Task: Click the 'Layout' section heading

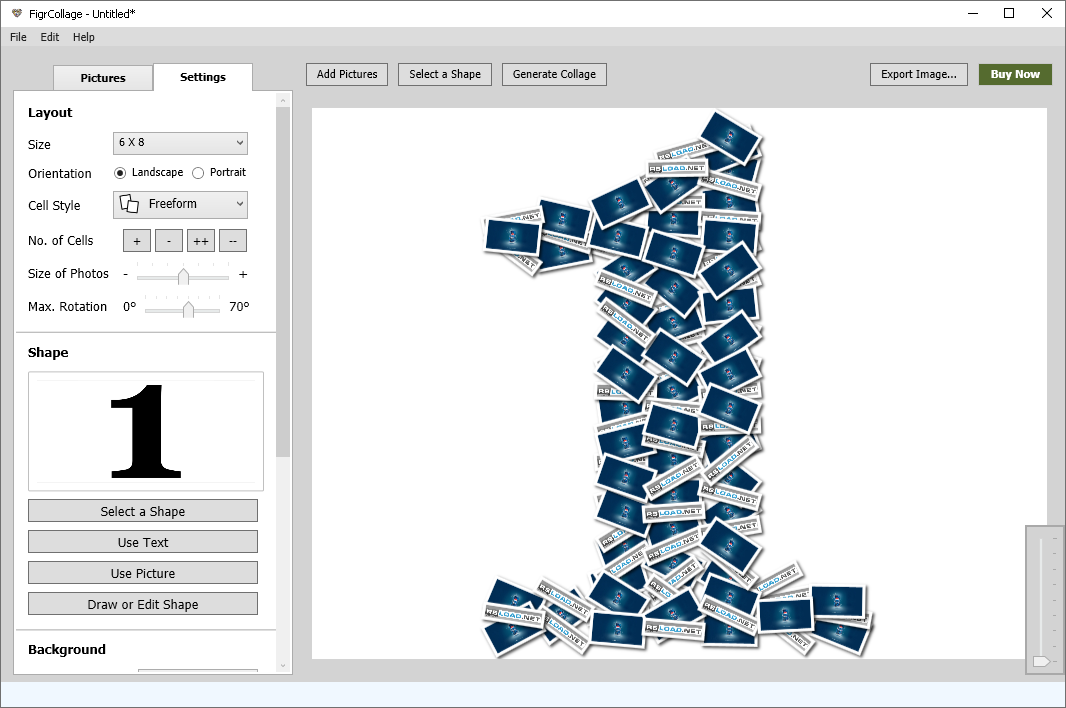Action: pyautogui.click(x=50, y=113)
